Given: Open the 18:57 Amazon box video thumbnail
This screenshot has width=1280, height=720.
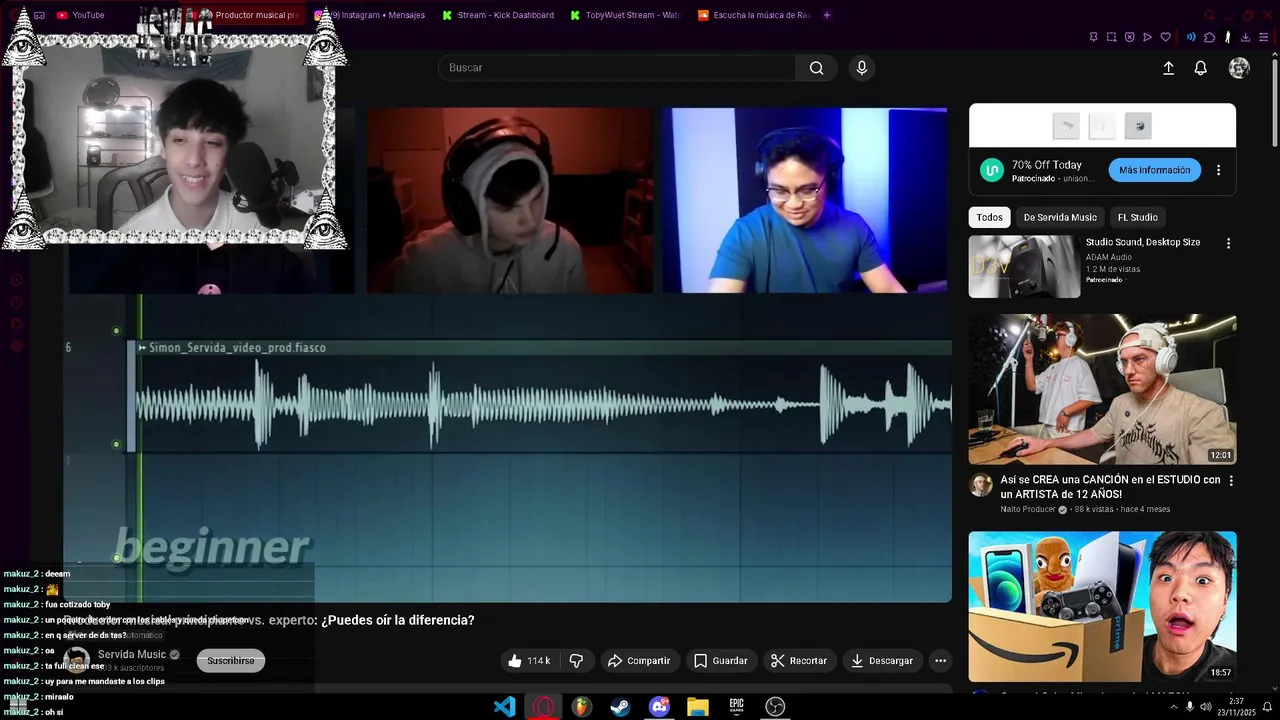Looking at the screenshot, I should coord(1102,606).
